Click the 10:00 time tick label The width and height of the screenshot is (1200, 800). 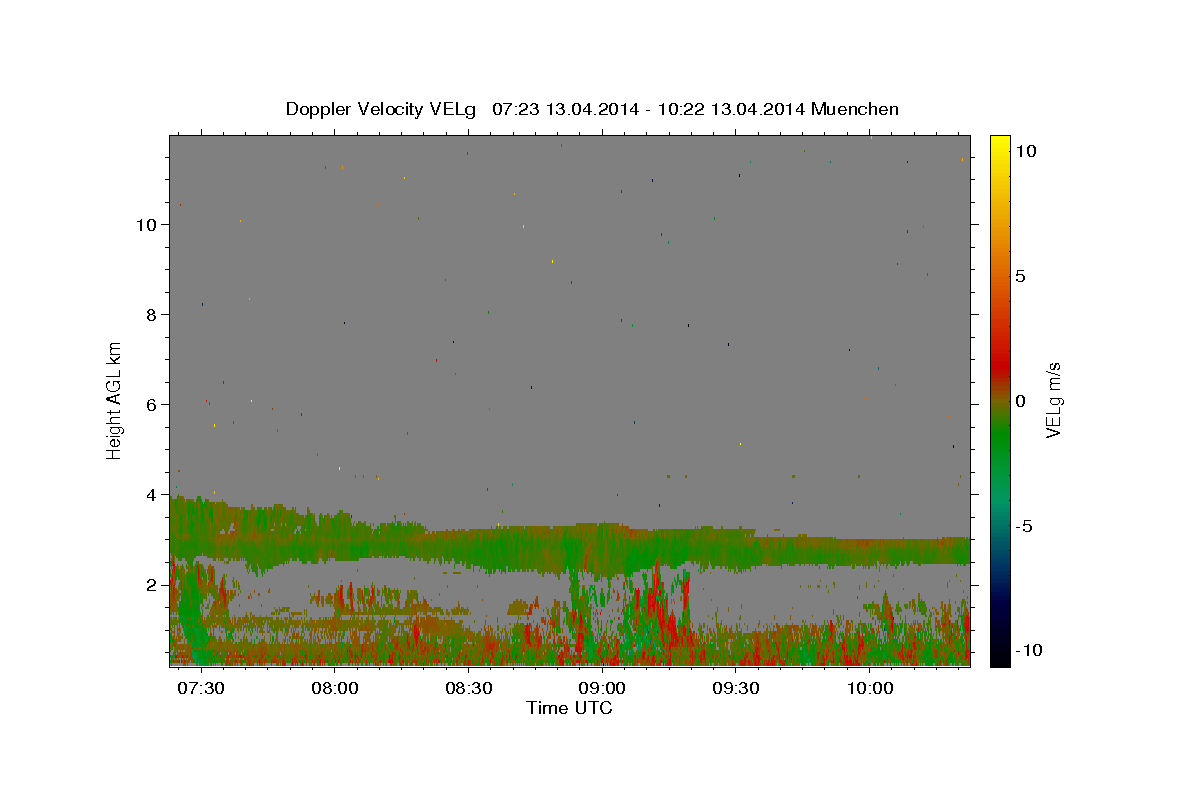(x=870, y=688)
